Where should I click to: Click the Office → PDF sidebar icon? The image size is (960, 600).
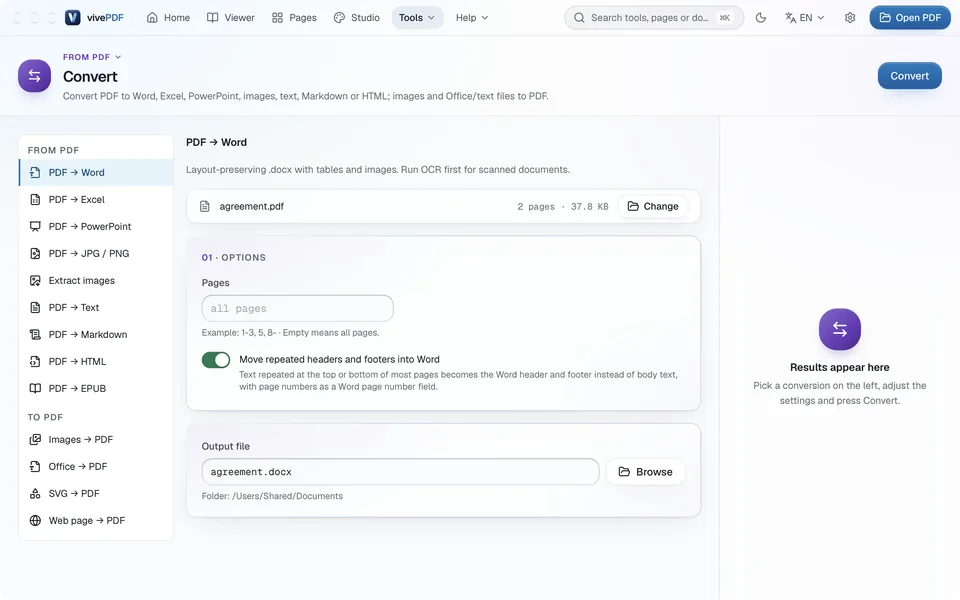point(36,467)
